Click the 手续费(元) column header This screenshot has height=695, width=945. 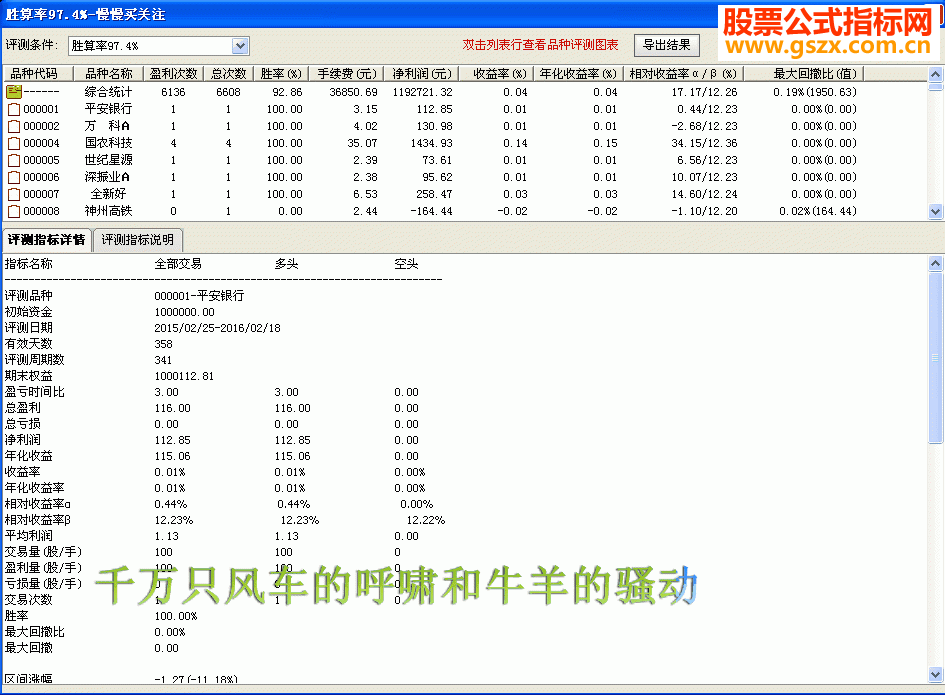tap(347, 74)
